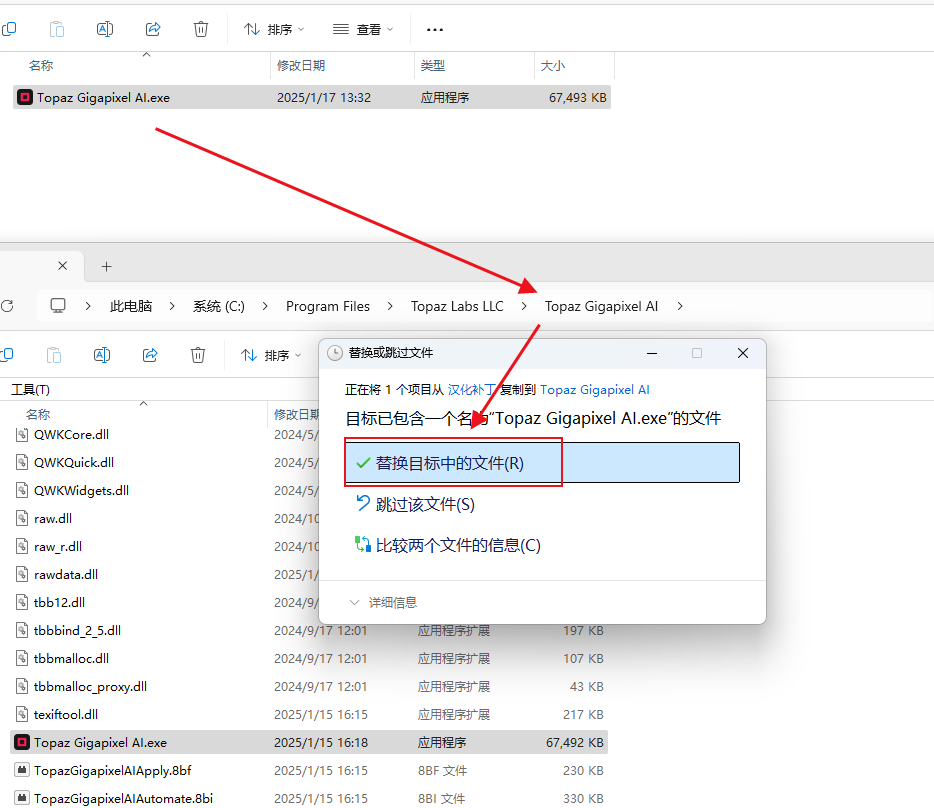Select Topaz Gigapixel AI.exe dated 2025/1/17 in upper window
934x808 pixels.
pyautogui.click(x=312, y=97)
